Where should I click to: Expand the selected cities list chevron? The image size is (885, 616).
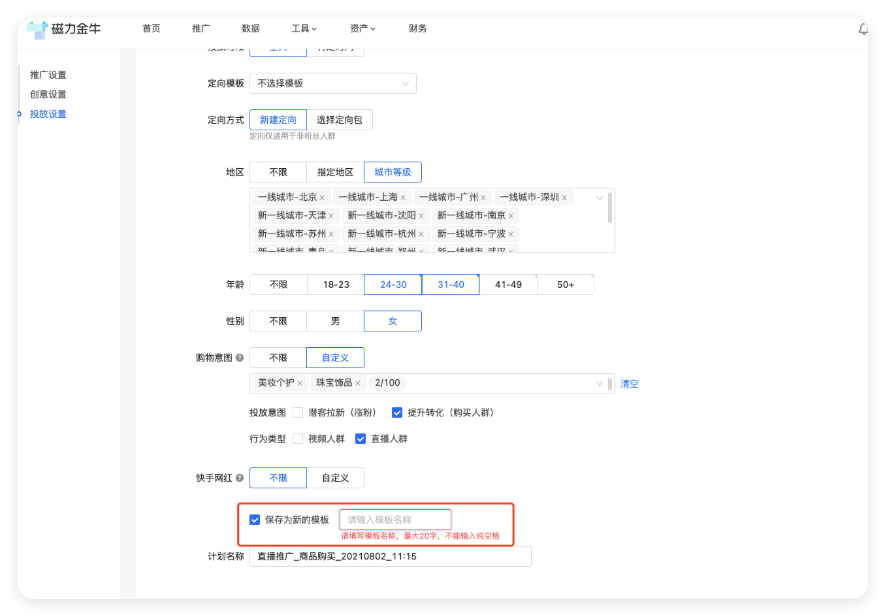[x=600, y=197]
